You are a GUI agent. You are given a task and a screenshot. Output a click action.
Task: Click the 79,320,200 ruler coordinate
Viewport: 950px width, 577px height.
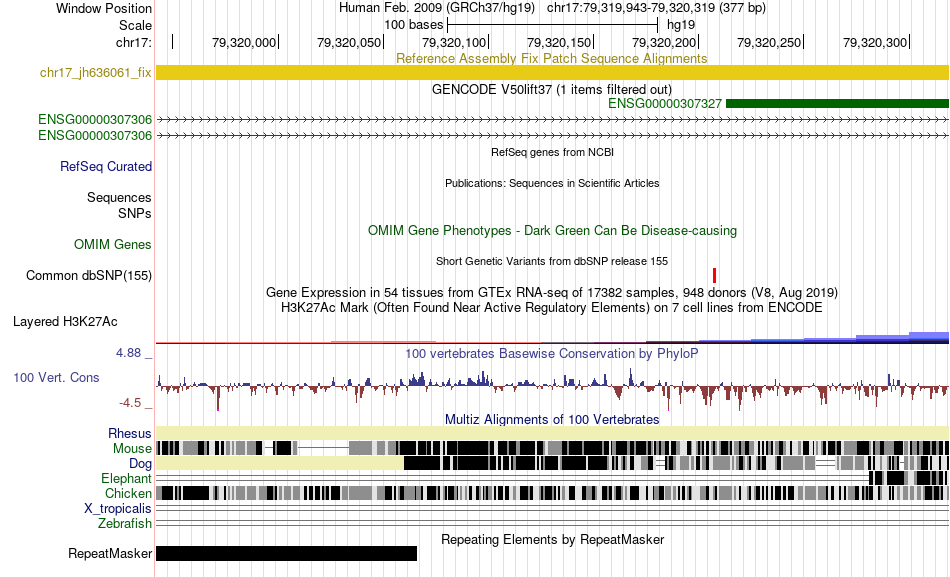[664, 42]
